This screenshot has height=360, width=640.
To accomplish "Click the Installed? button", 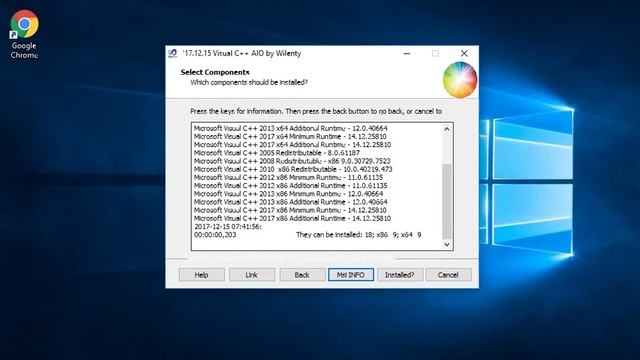I will pos(400,275).
